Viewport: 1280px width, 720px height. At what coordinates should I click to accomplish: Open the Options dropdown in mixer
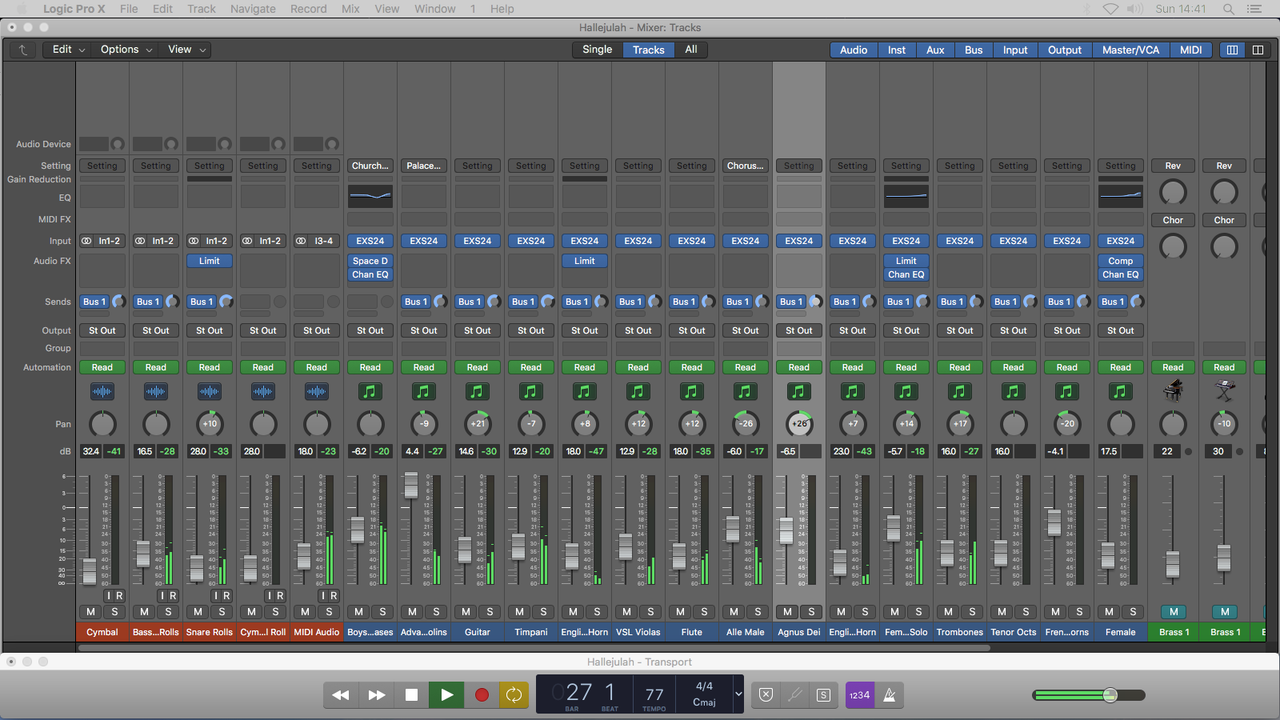125,49
